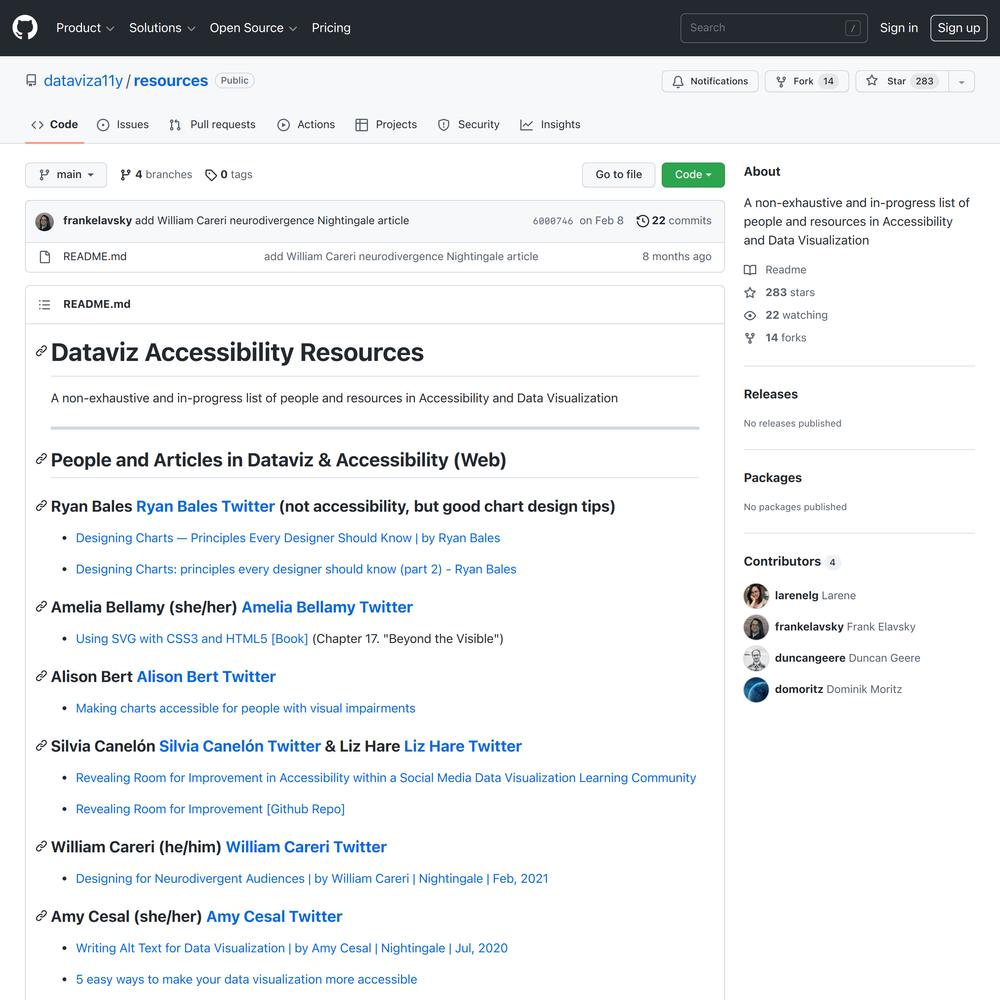Click domoritz contributor avatar
The width and height of the screenshot is (1000, 1000).
pyautogui.click(x=756, y=689)
